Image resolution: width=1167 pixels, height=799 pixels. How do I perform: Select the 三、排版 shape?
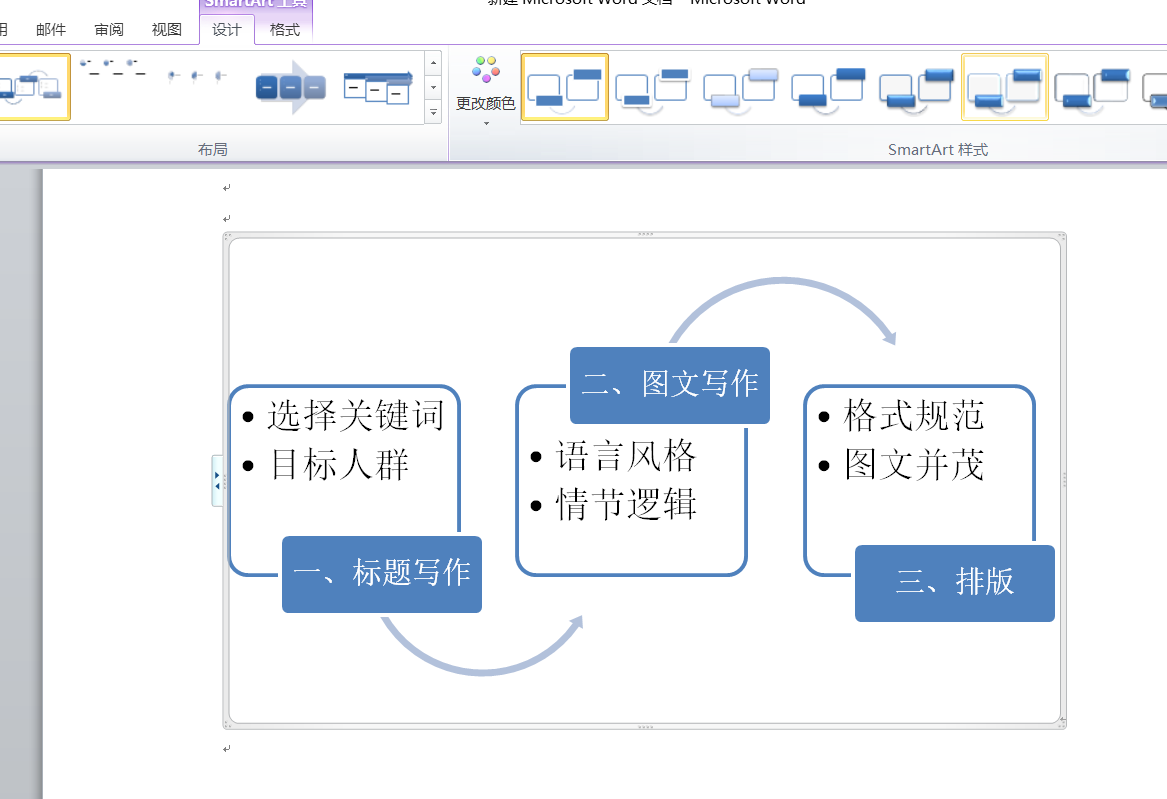955,583
